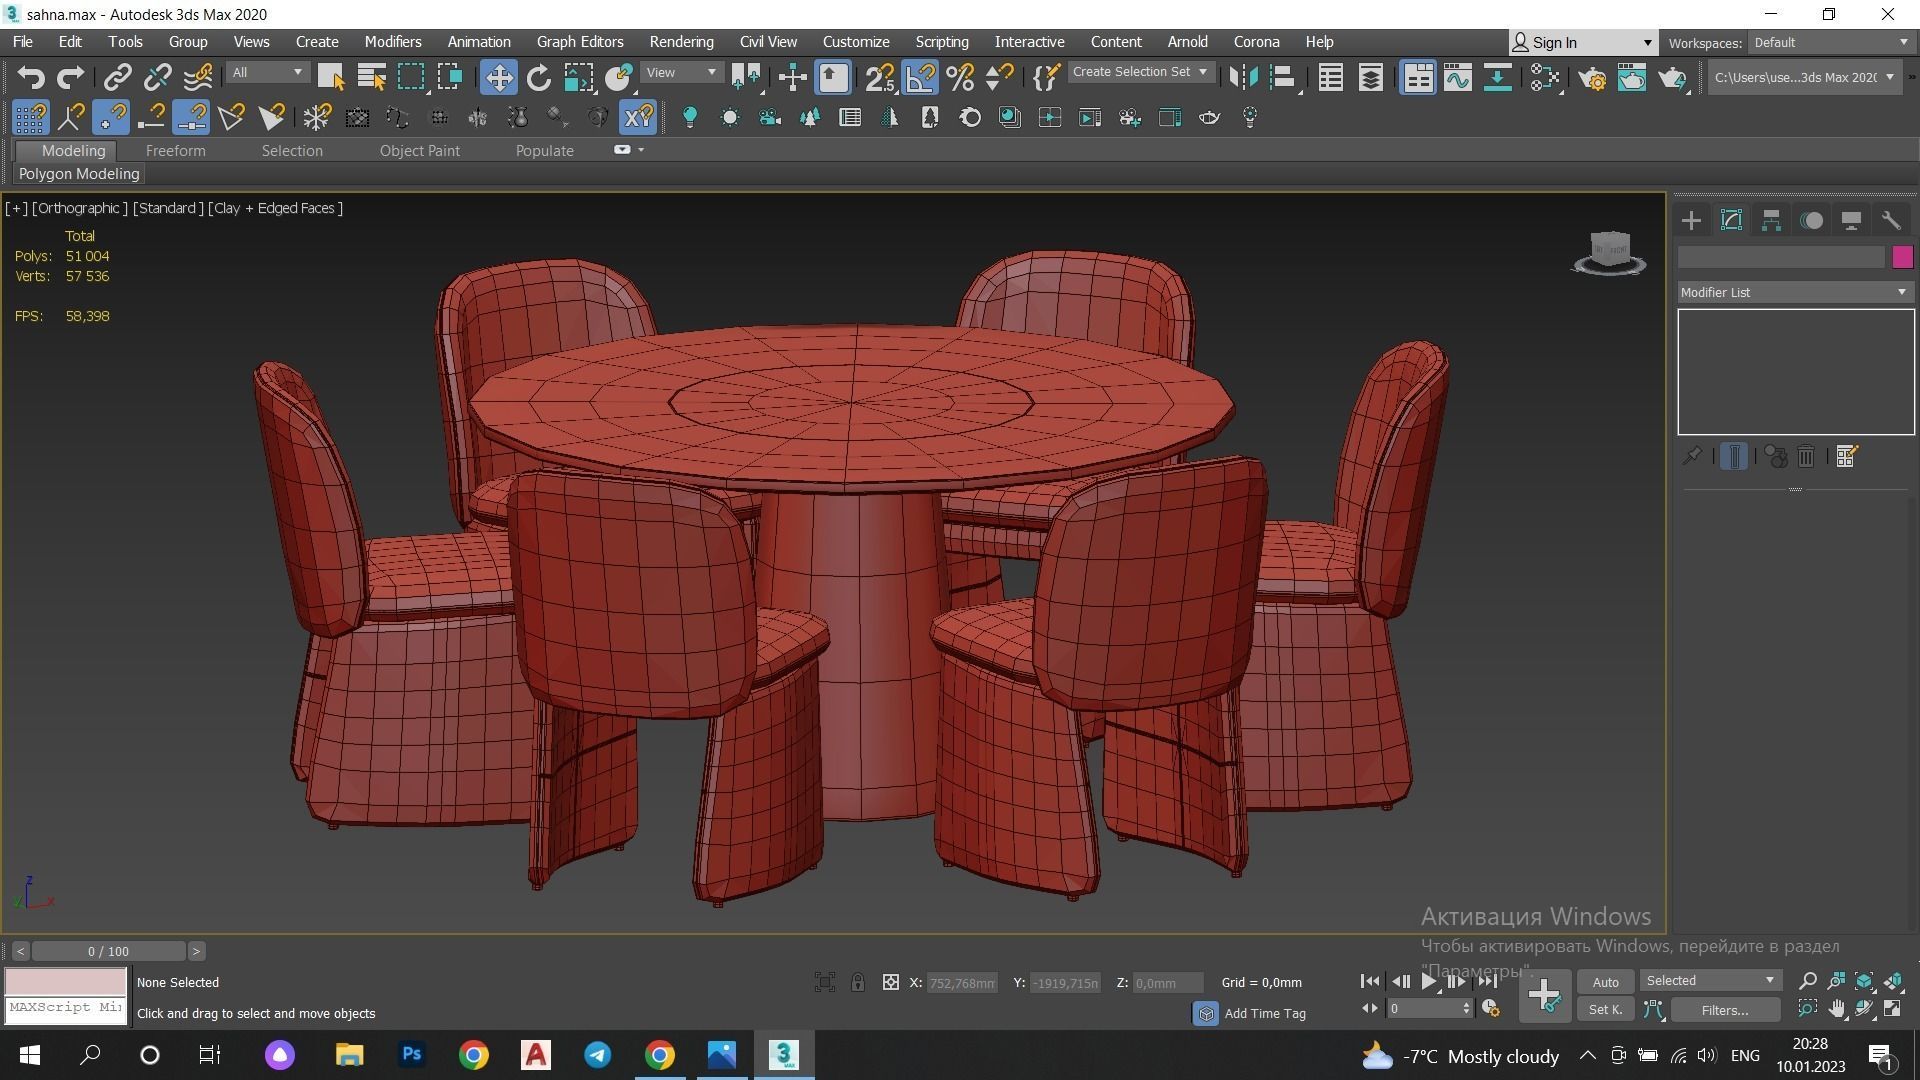The height and width of the screenshot is (1080, 1920).
Task: Open Render Setup teapot icon
Action: 1593,77
